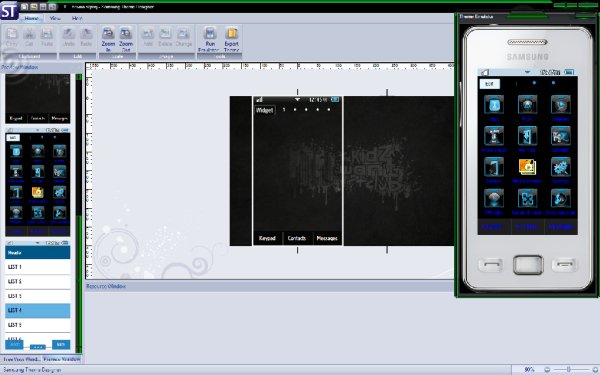Image resolution: width=600 pixels, height=375 pixels.
Task: Click the yellow open folder icon in the quick access toolbar
Action: point(34,7)
